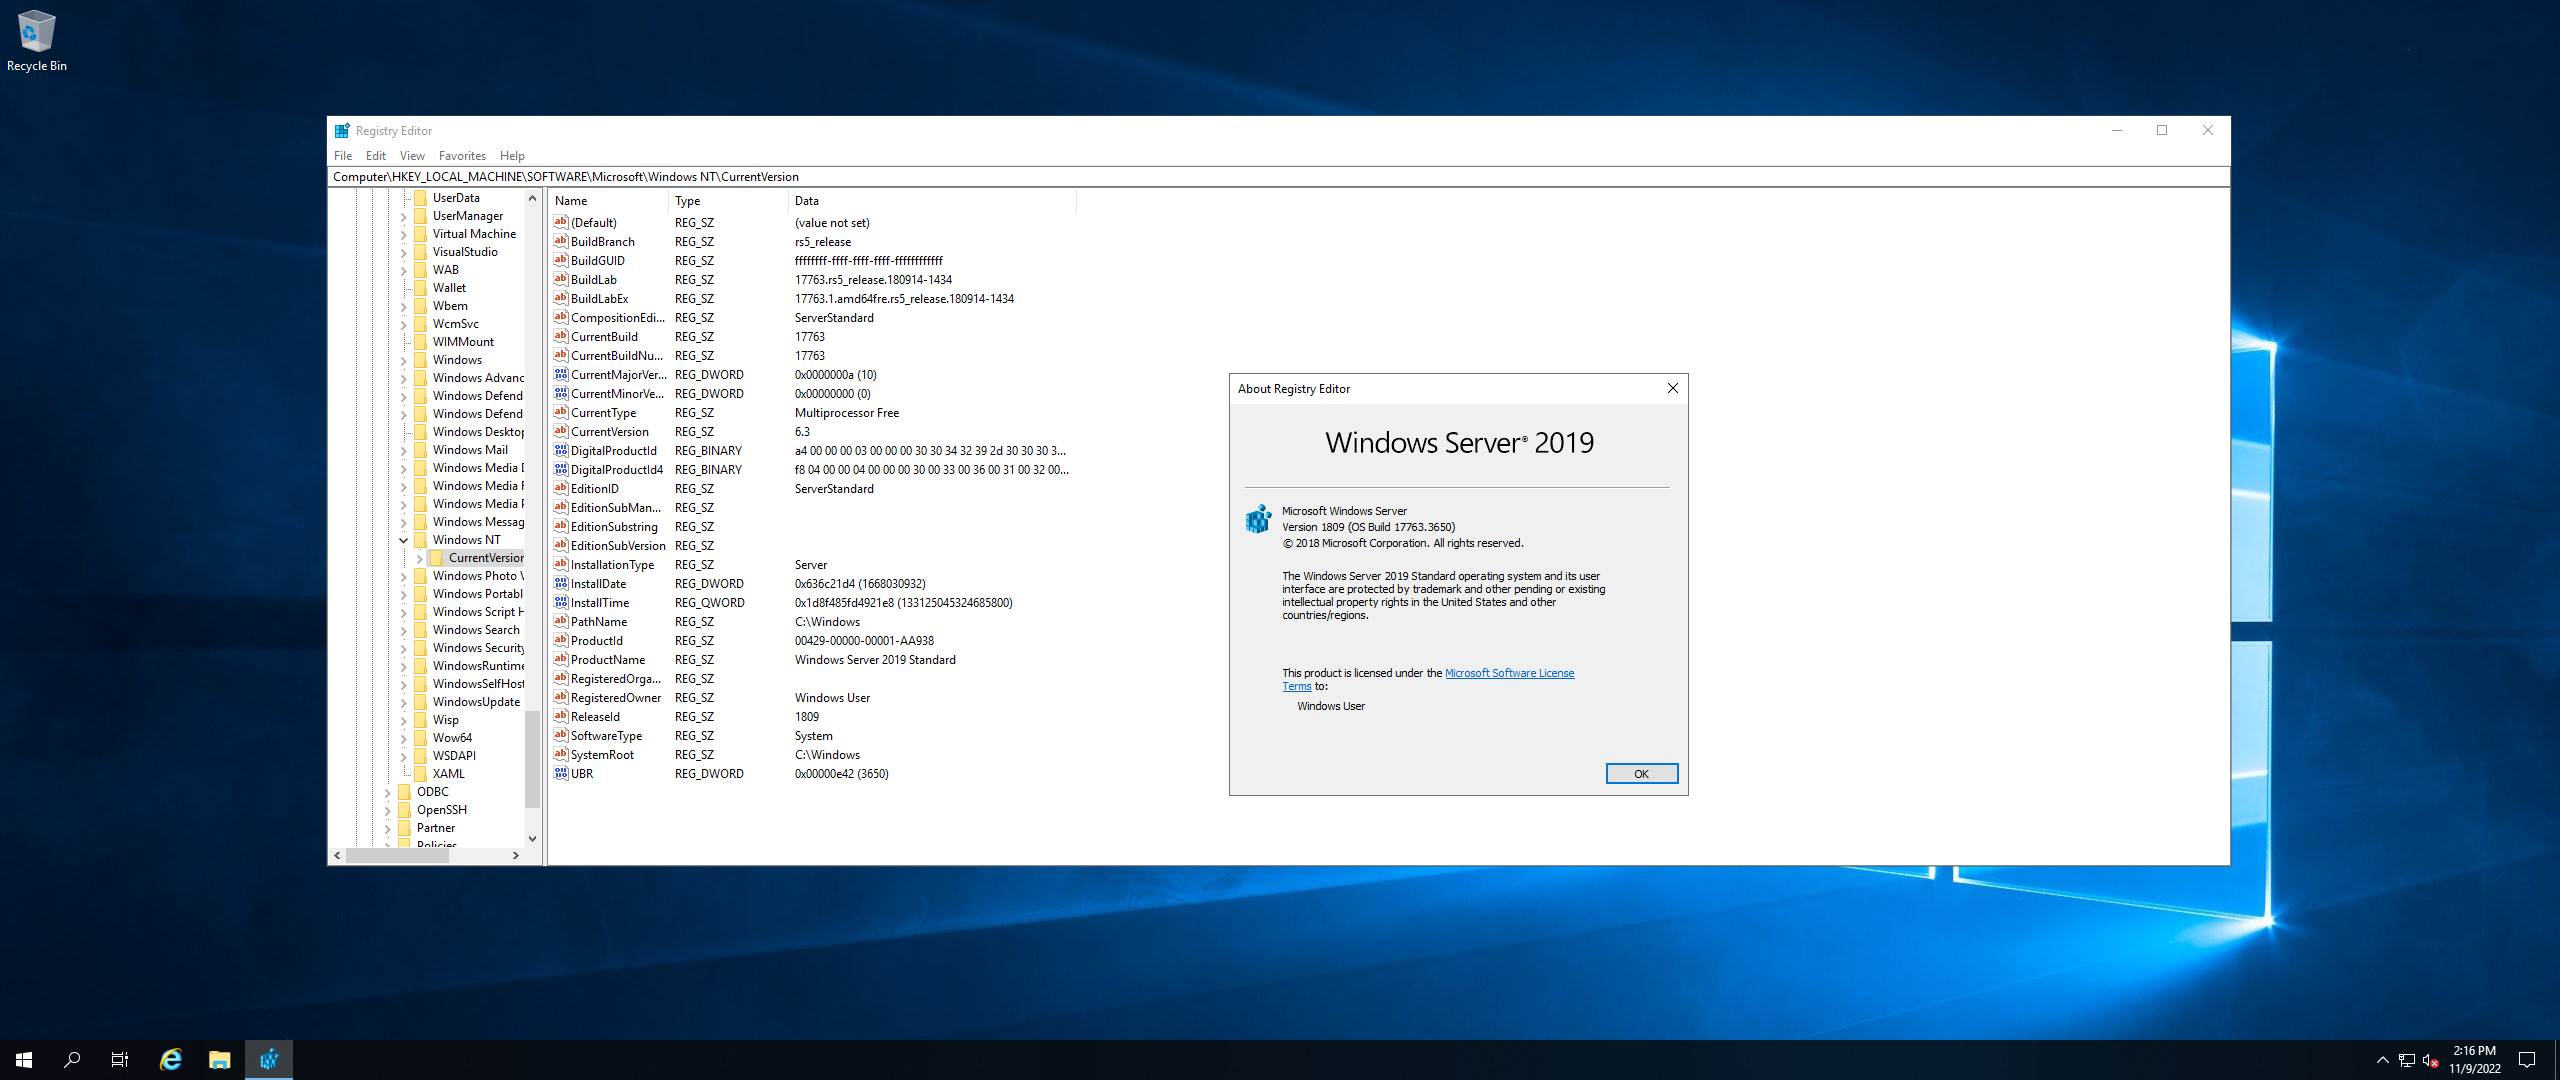Click the ProductName string icon
The image size is (2560, 1080).
tap(561, 659)
